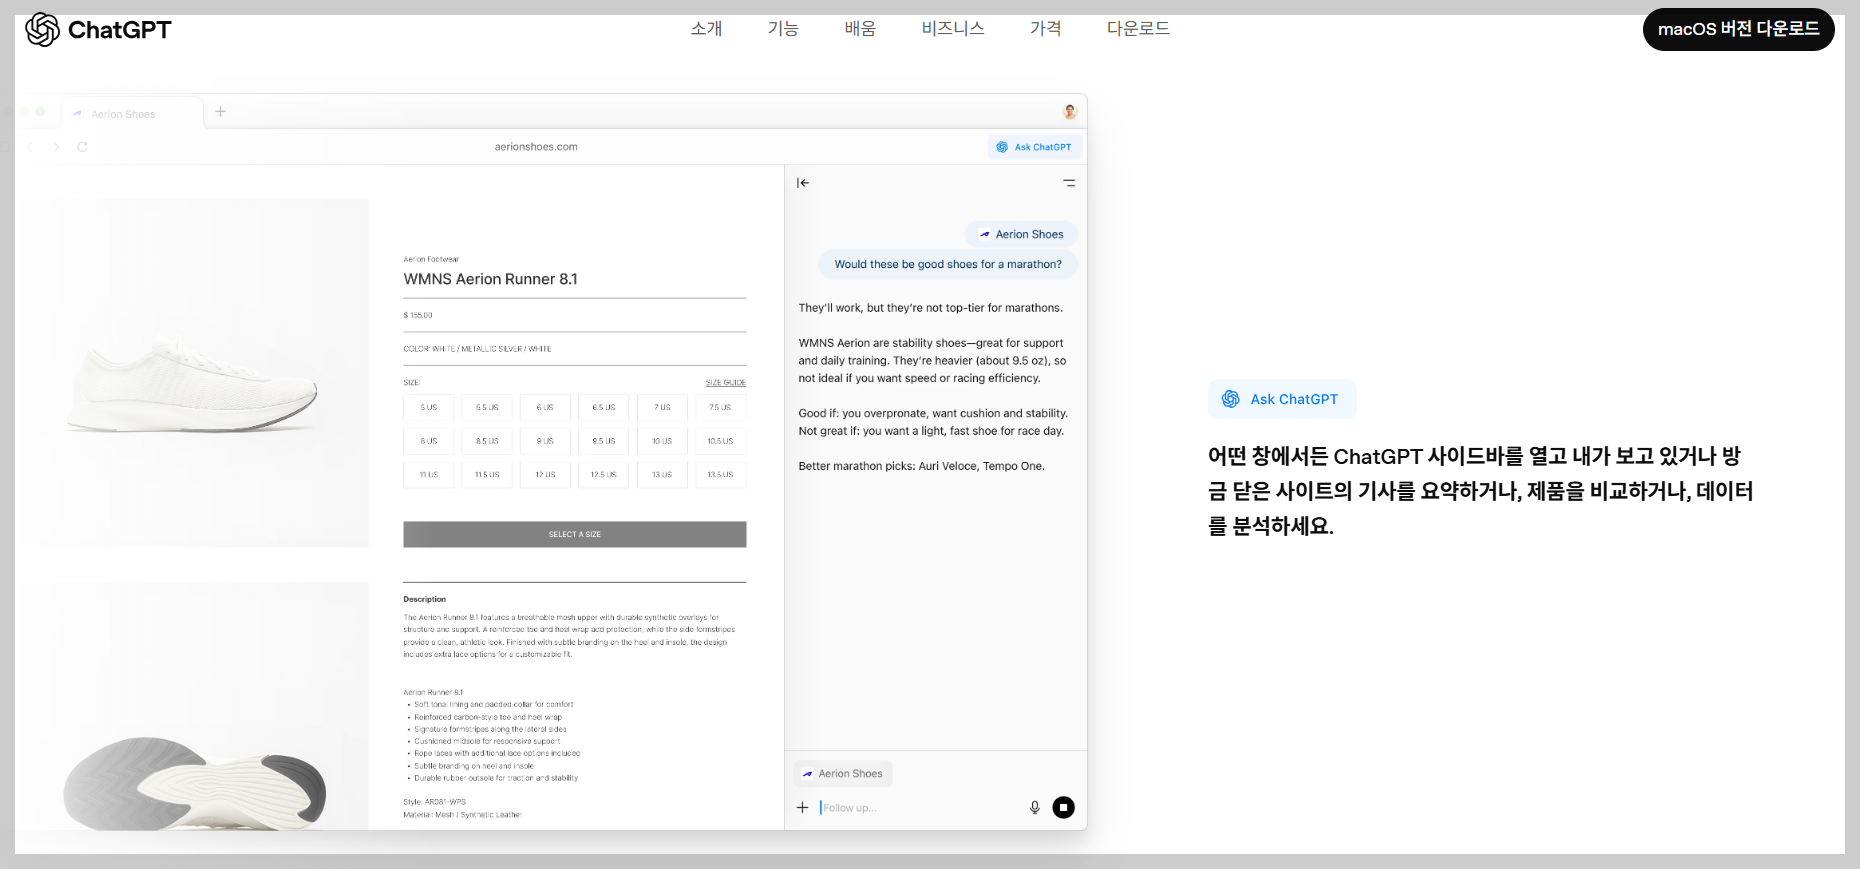Select size 7 US
The width and height of the screenshot is (1860, 869).
tap(662, 407)
